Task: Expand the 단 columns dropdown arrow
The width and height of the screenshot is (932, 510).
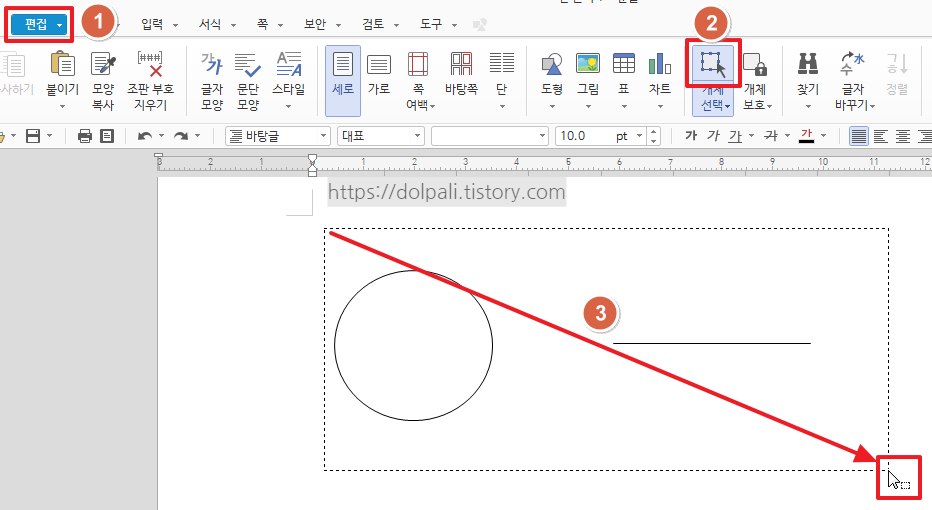Action: click(502, 107)
